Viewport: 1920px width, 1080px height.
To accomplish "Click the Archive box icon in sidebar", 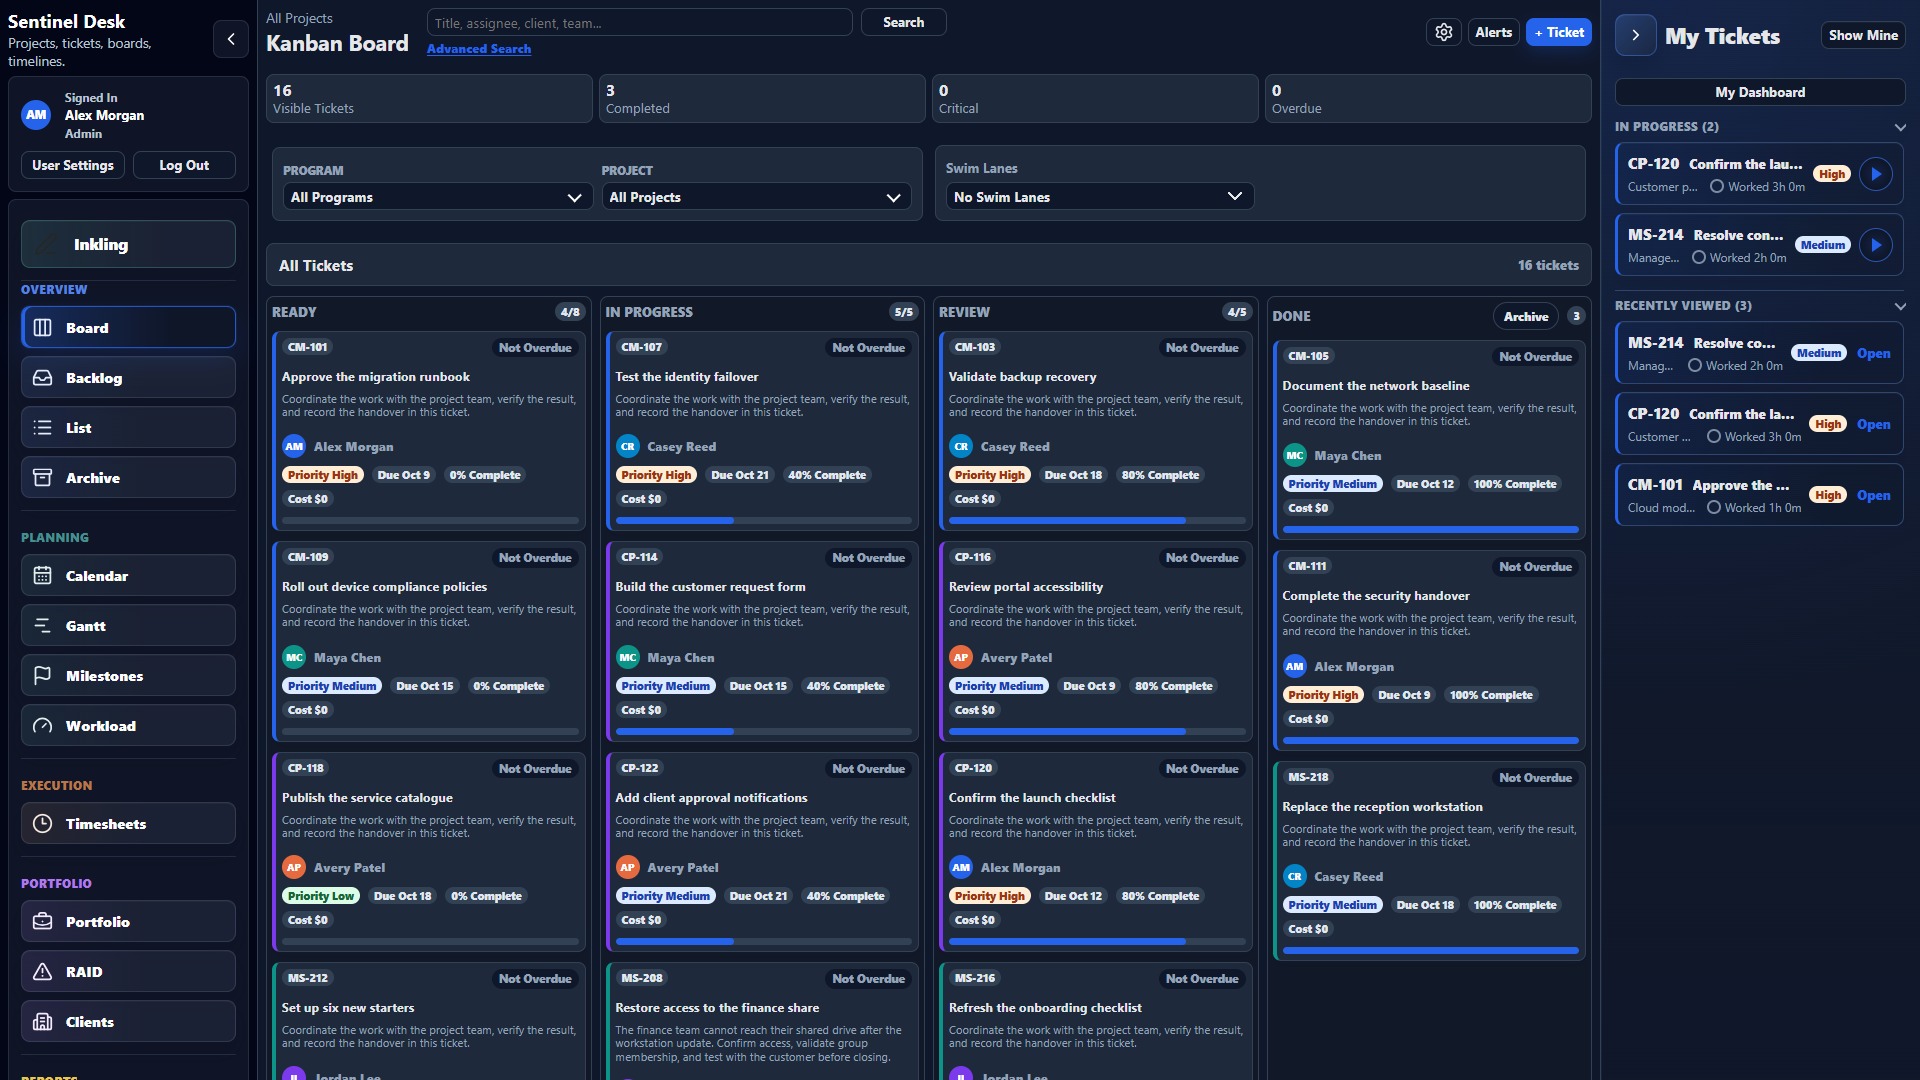I will pyautogui.click(x=43, y=478).
